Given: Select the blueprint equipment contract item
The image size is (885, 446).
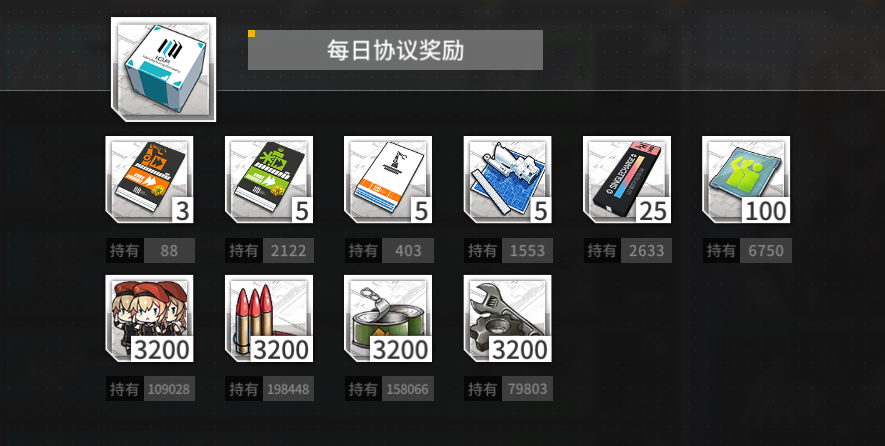Looking at the screenshot, I should pyautogui.click(x=508, y=180).
